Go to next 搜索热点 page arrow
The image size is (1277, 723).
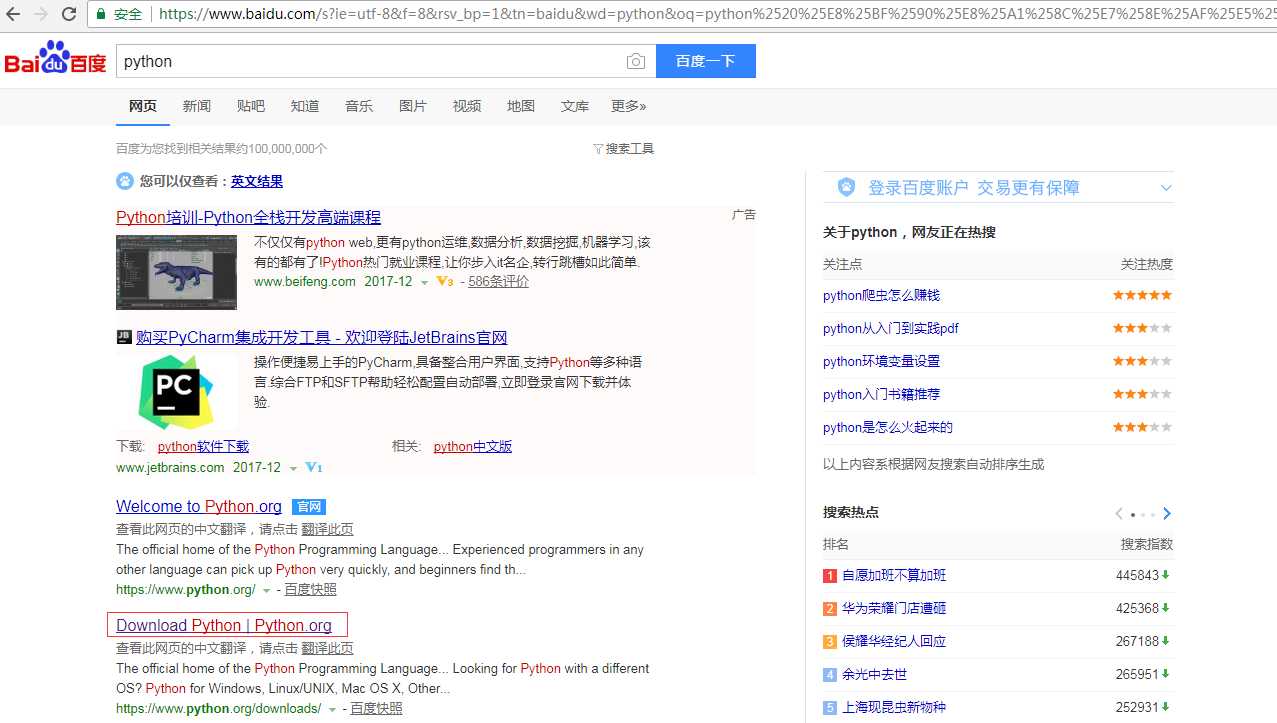click(x=1166, y=513)
